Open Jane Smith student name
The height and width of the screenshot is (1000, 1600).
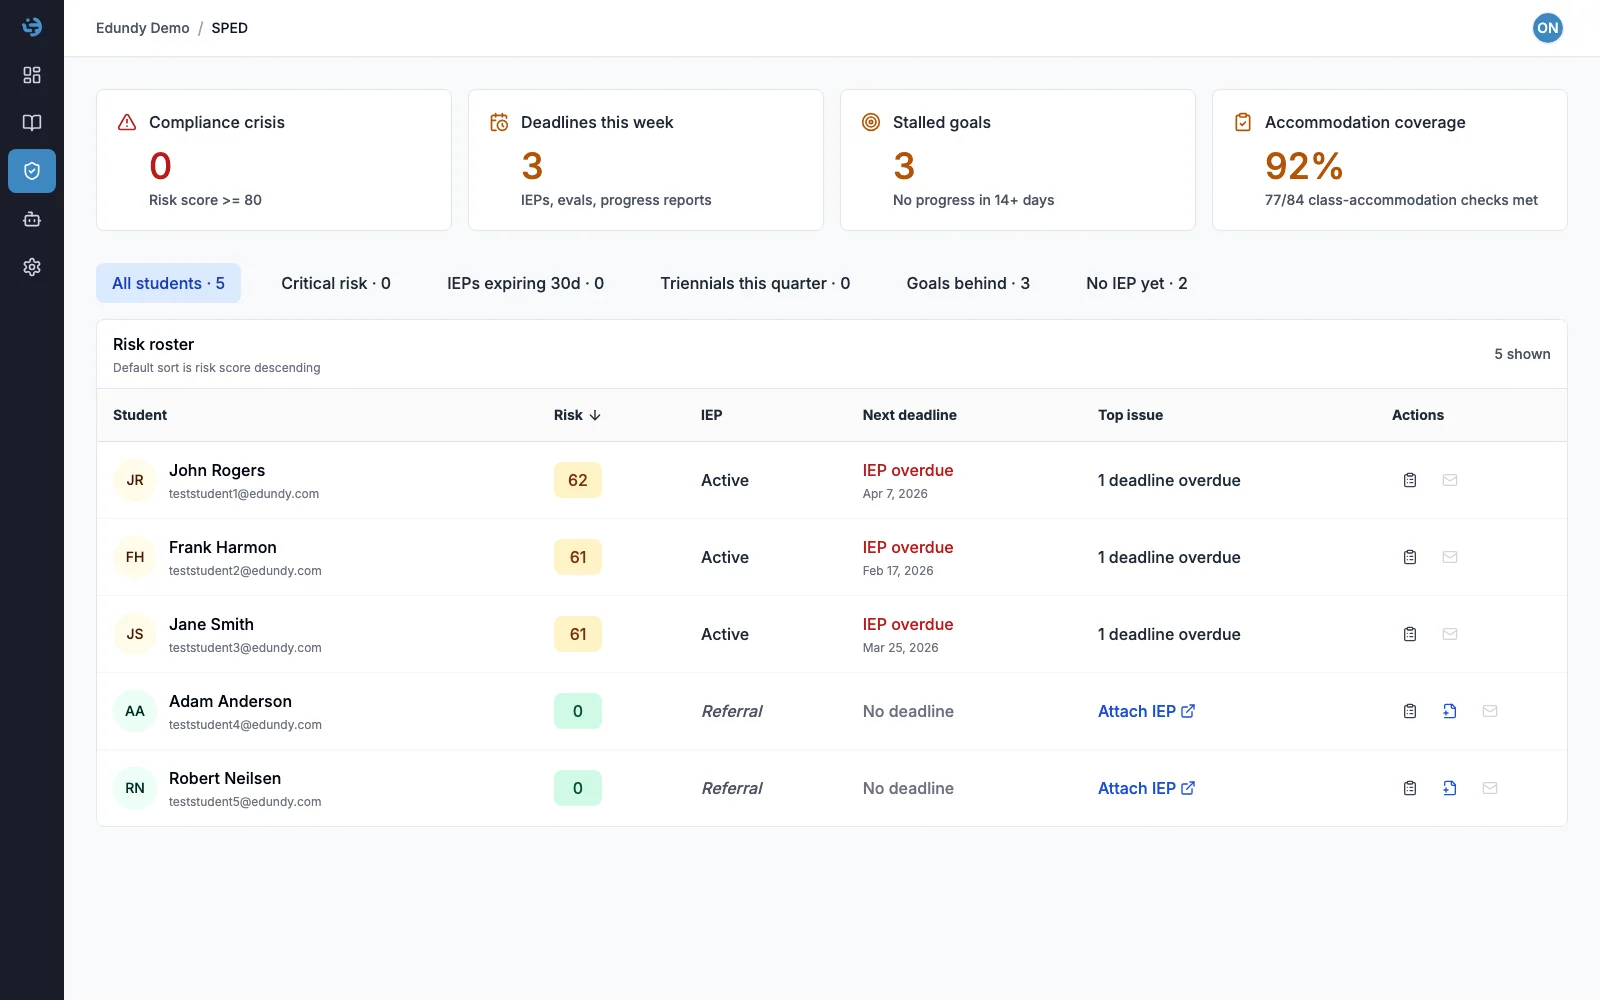(211, 624)
